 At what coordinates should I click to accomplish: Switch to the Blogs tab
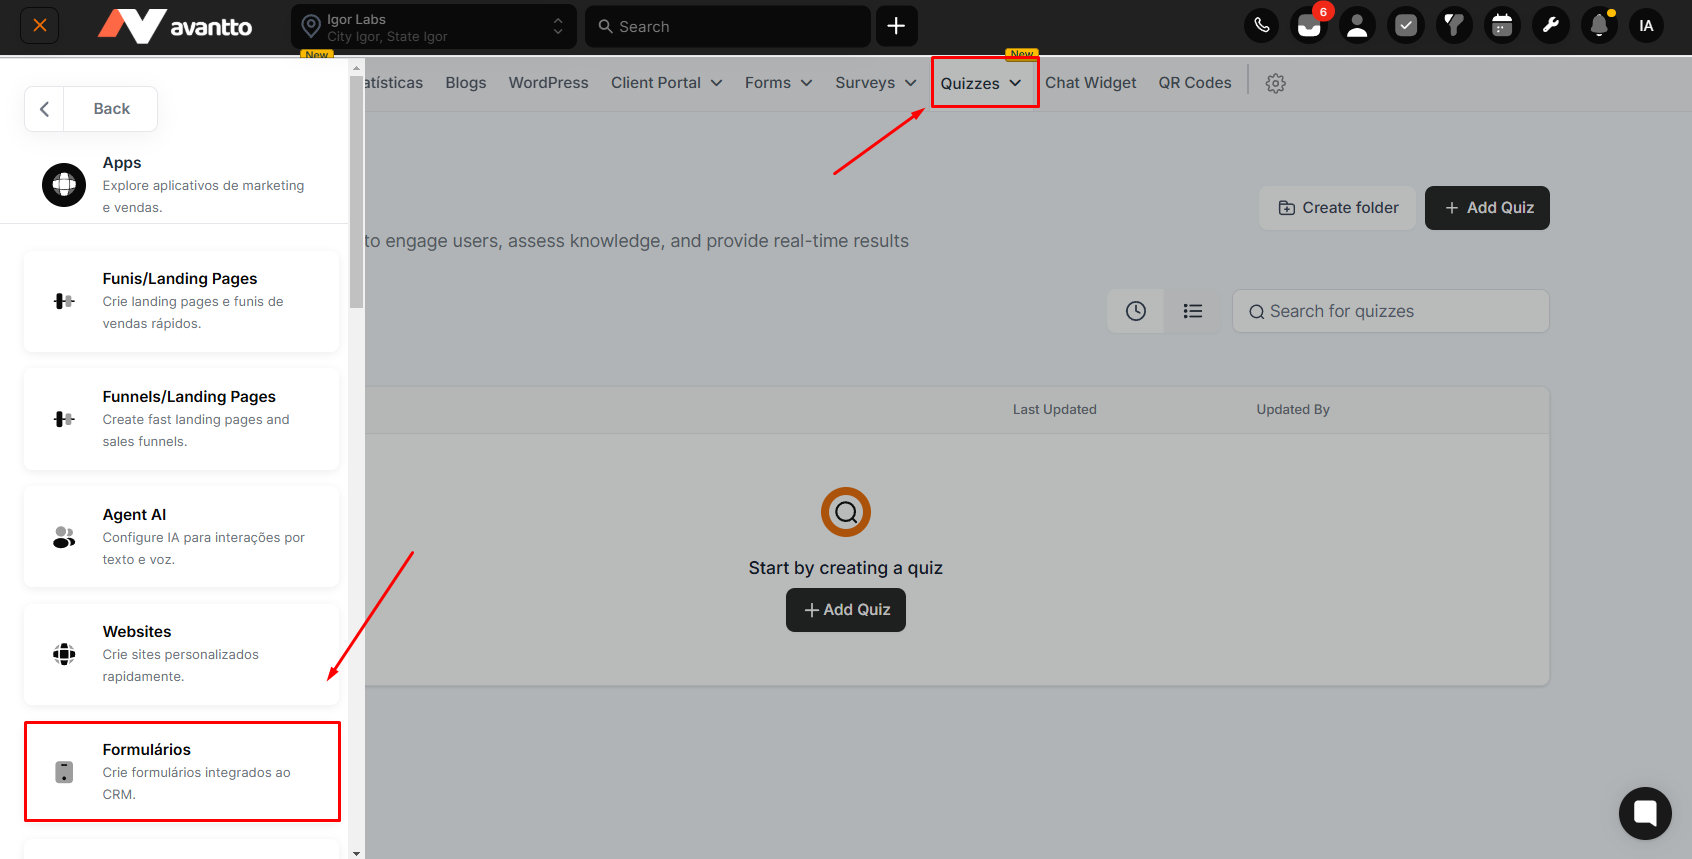click(466, 83)
